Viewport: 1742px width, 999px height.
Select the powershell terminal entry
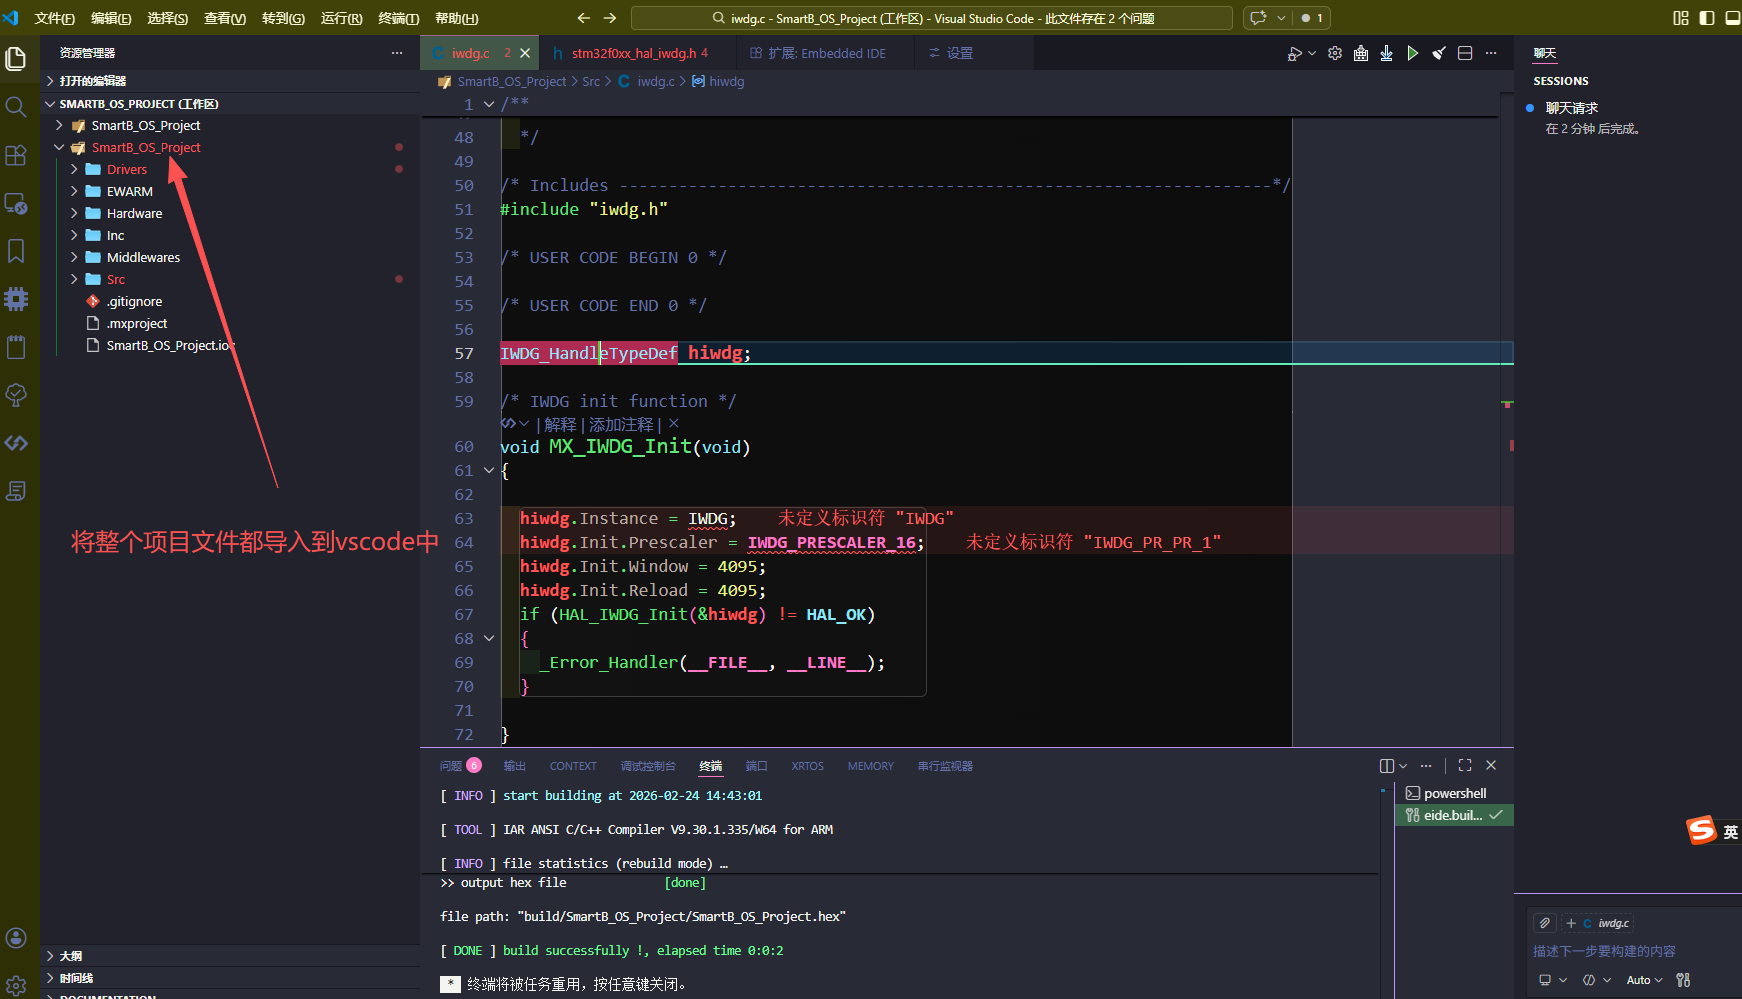pos(1454,793)
